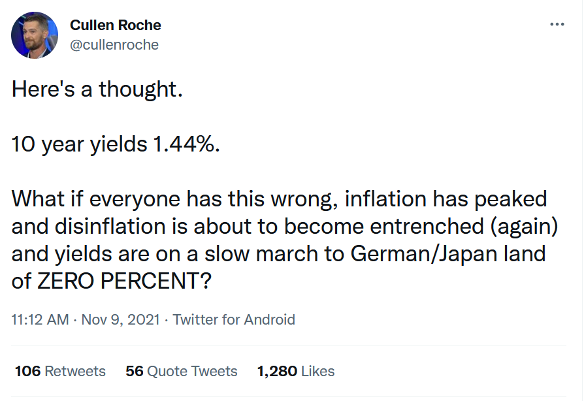Click the 1,280 likes count number
Image resolution: width=584 pixels, height=402 pixels.
(x=277, y=371)
